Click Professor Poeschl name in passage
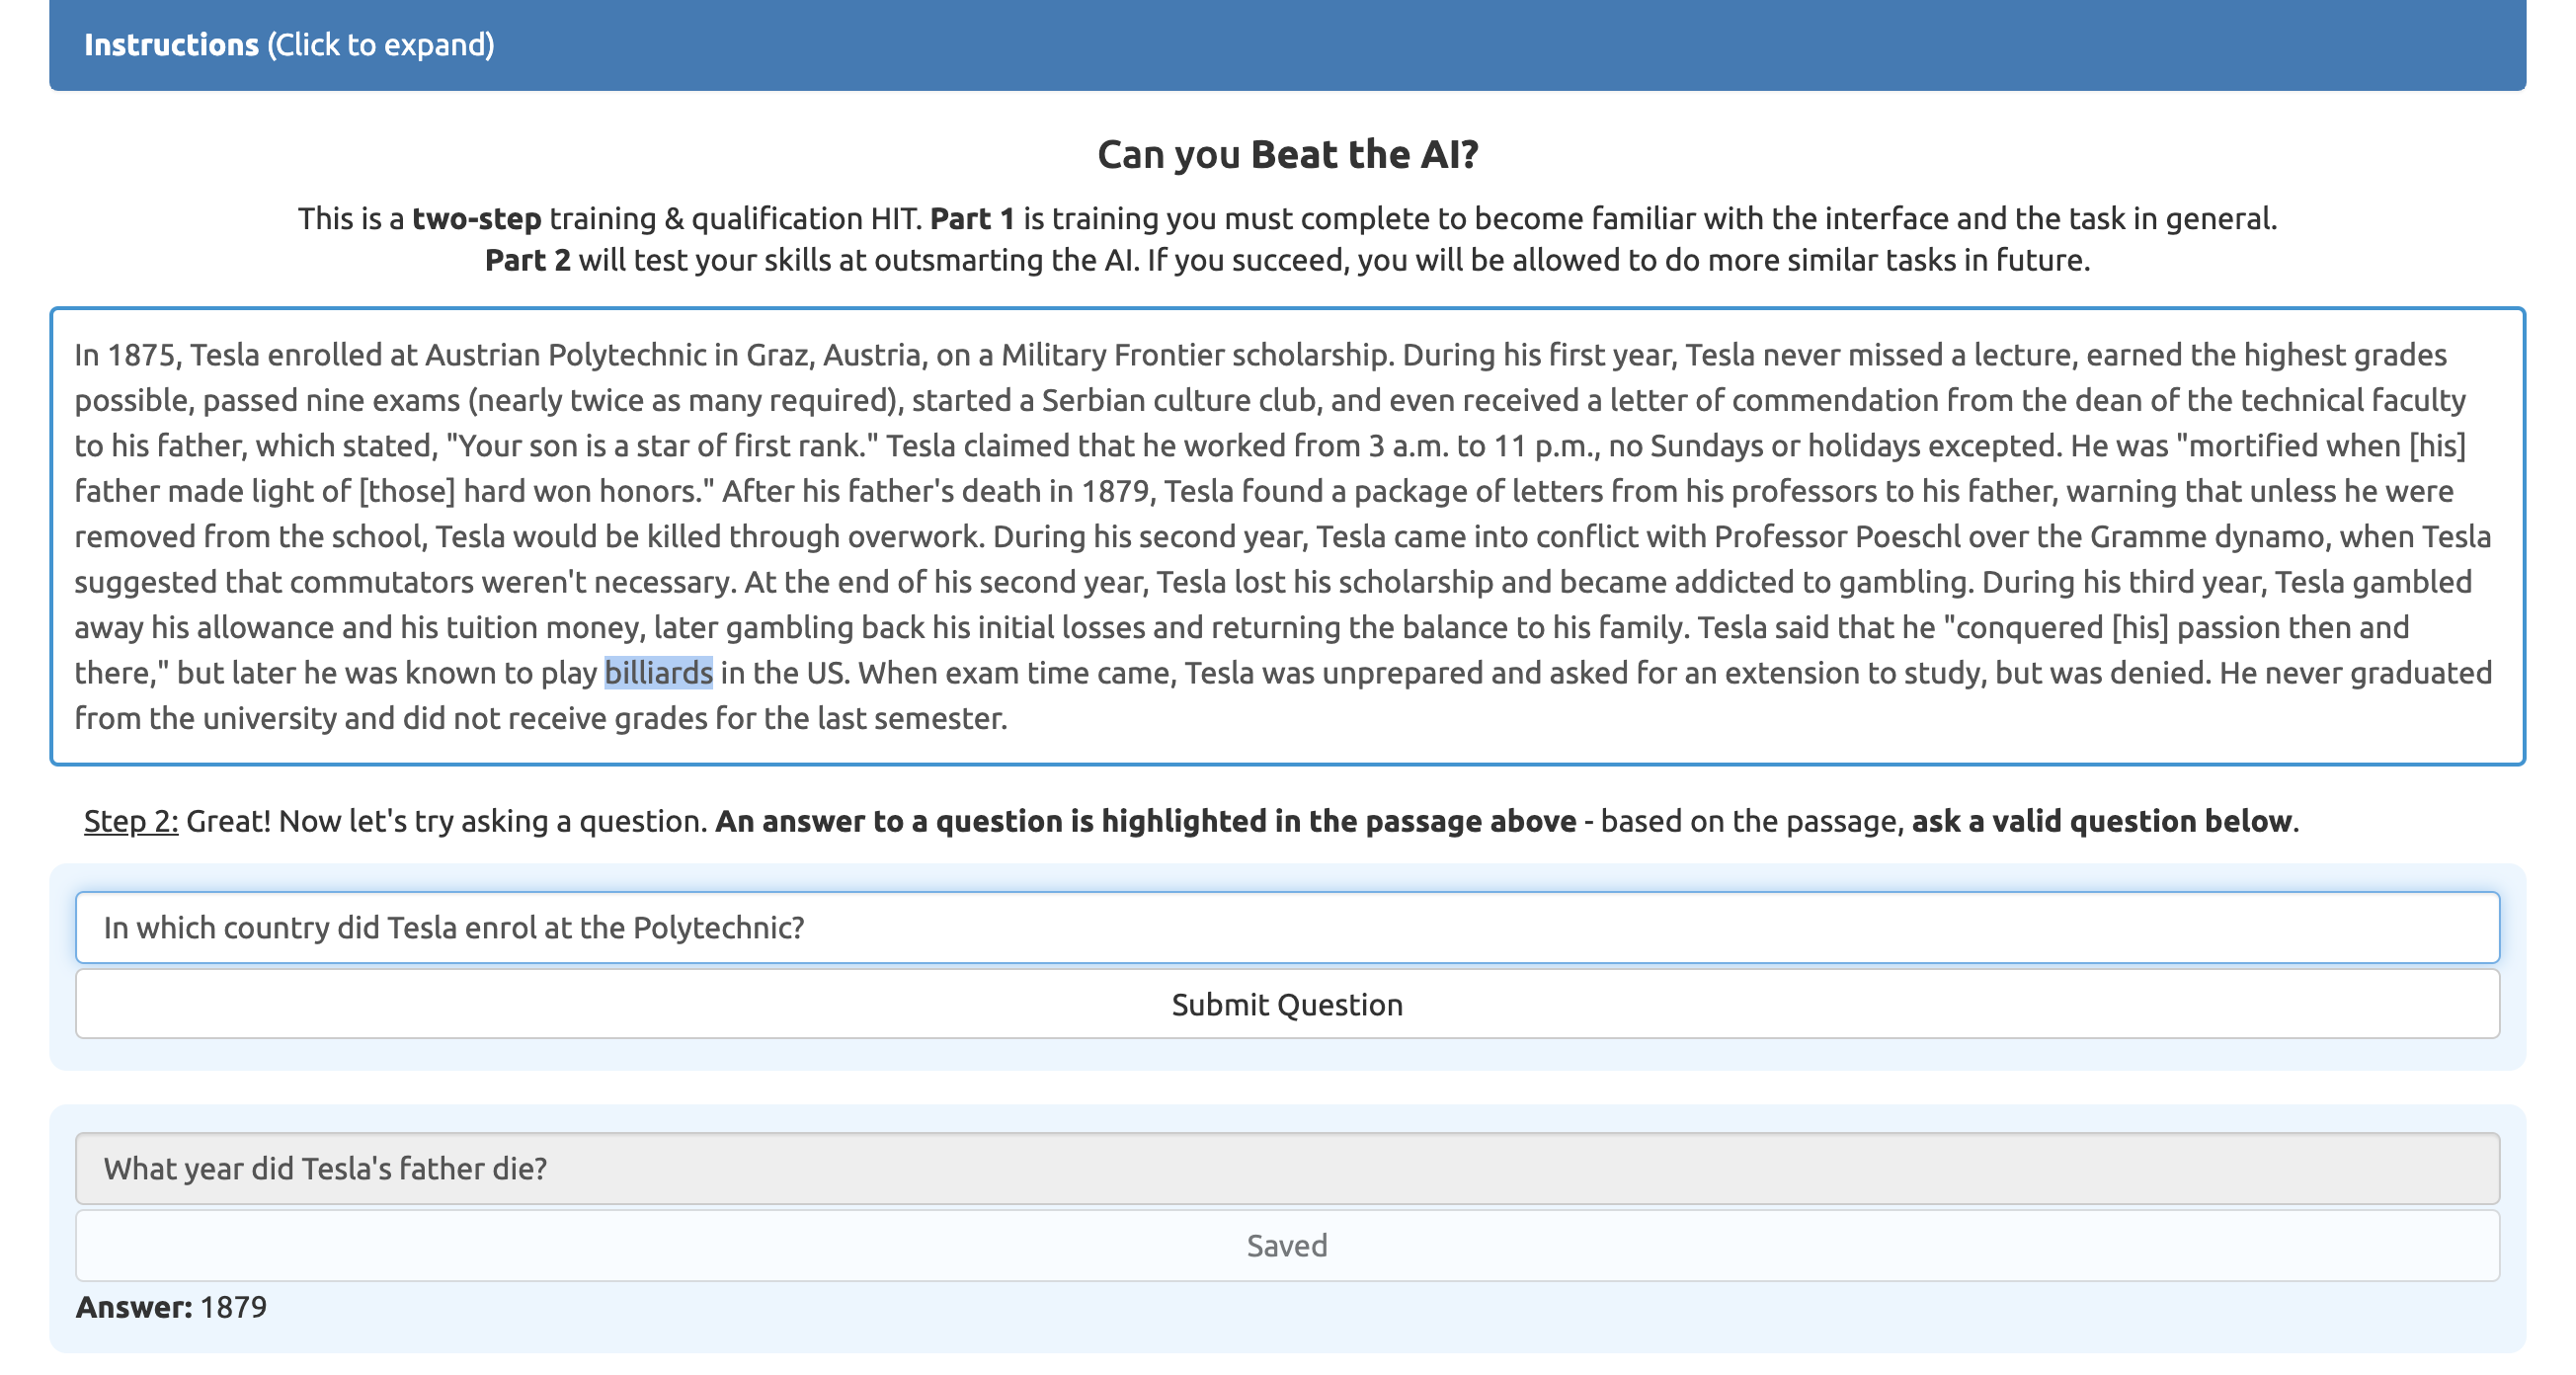 coord(1837,537)
